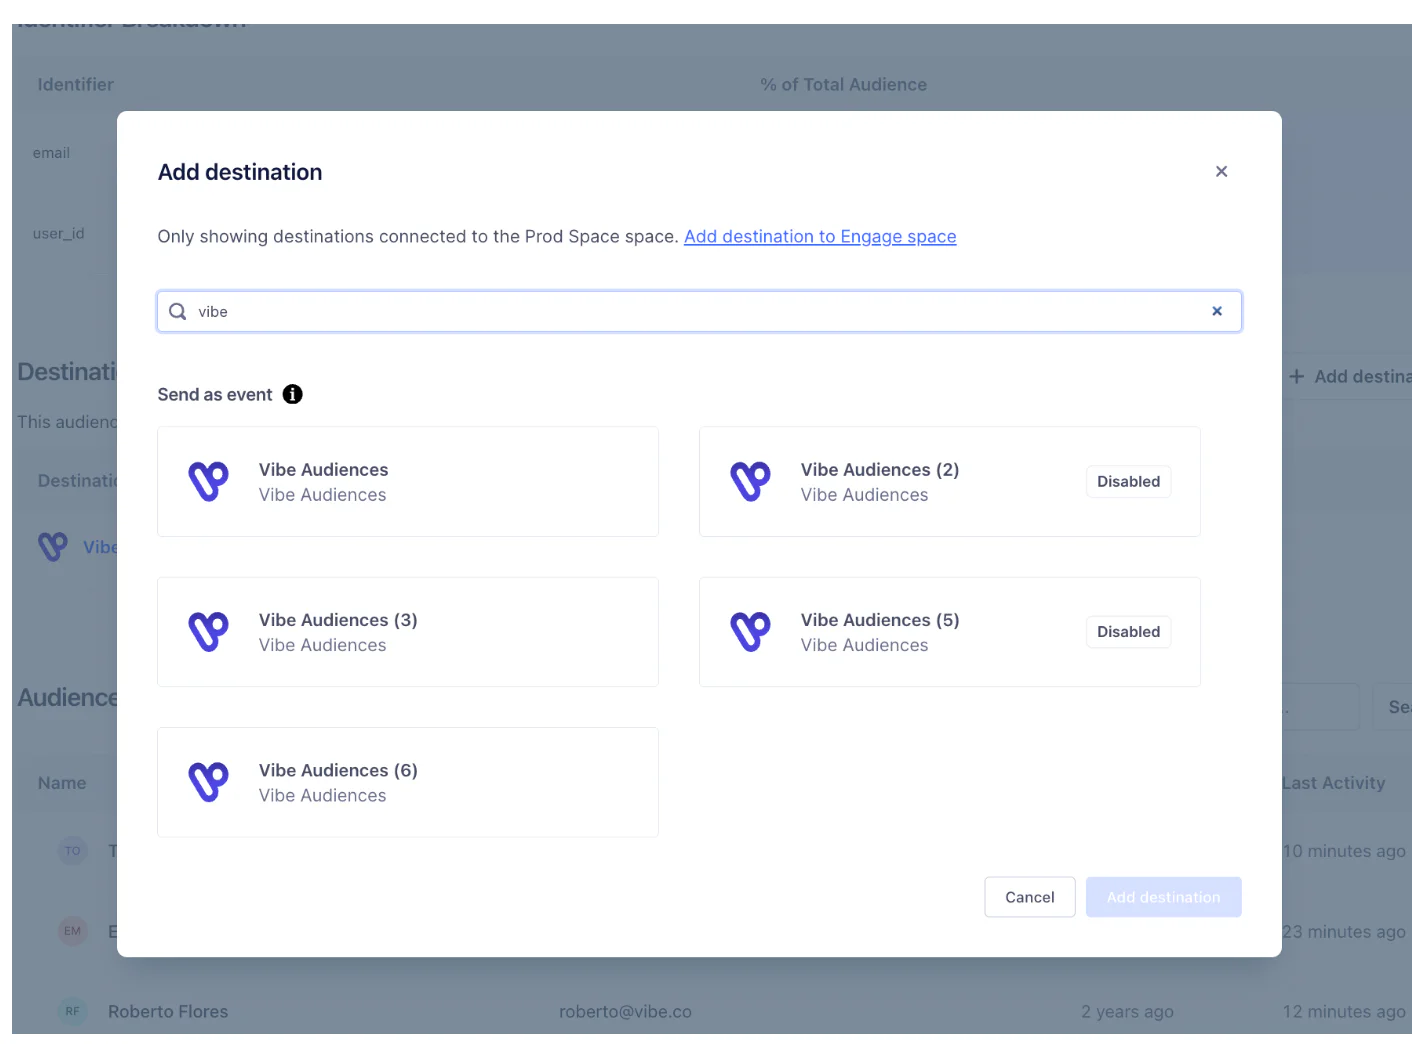1412x1044 pixels.
Task: Confirm with the Add destination button
Action: (x=1164, y=897)
